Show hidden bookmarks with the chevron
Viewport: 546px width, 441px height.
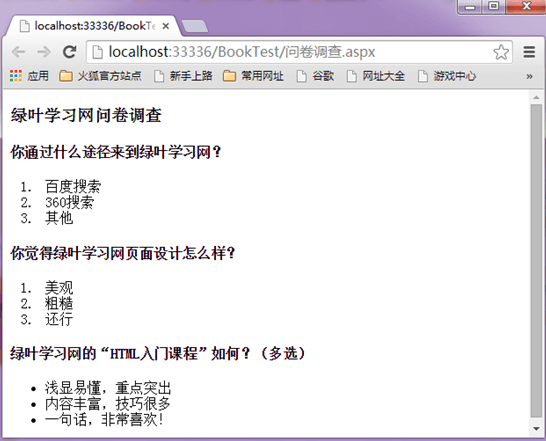point(529,76)
